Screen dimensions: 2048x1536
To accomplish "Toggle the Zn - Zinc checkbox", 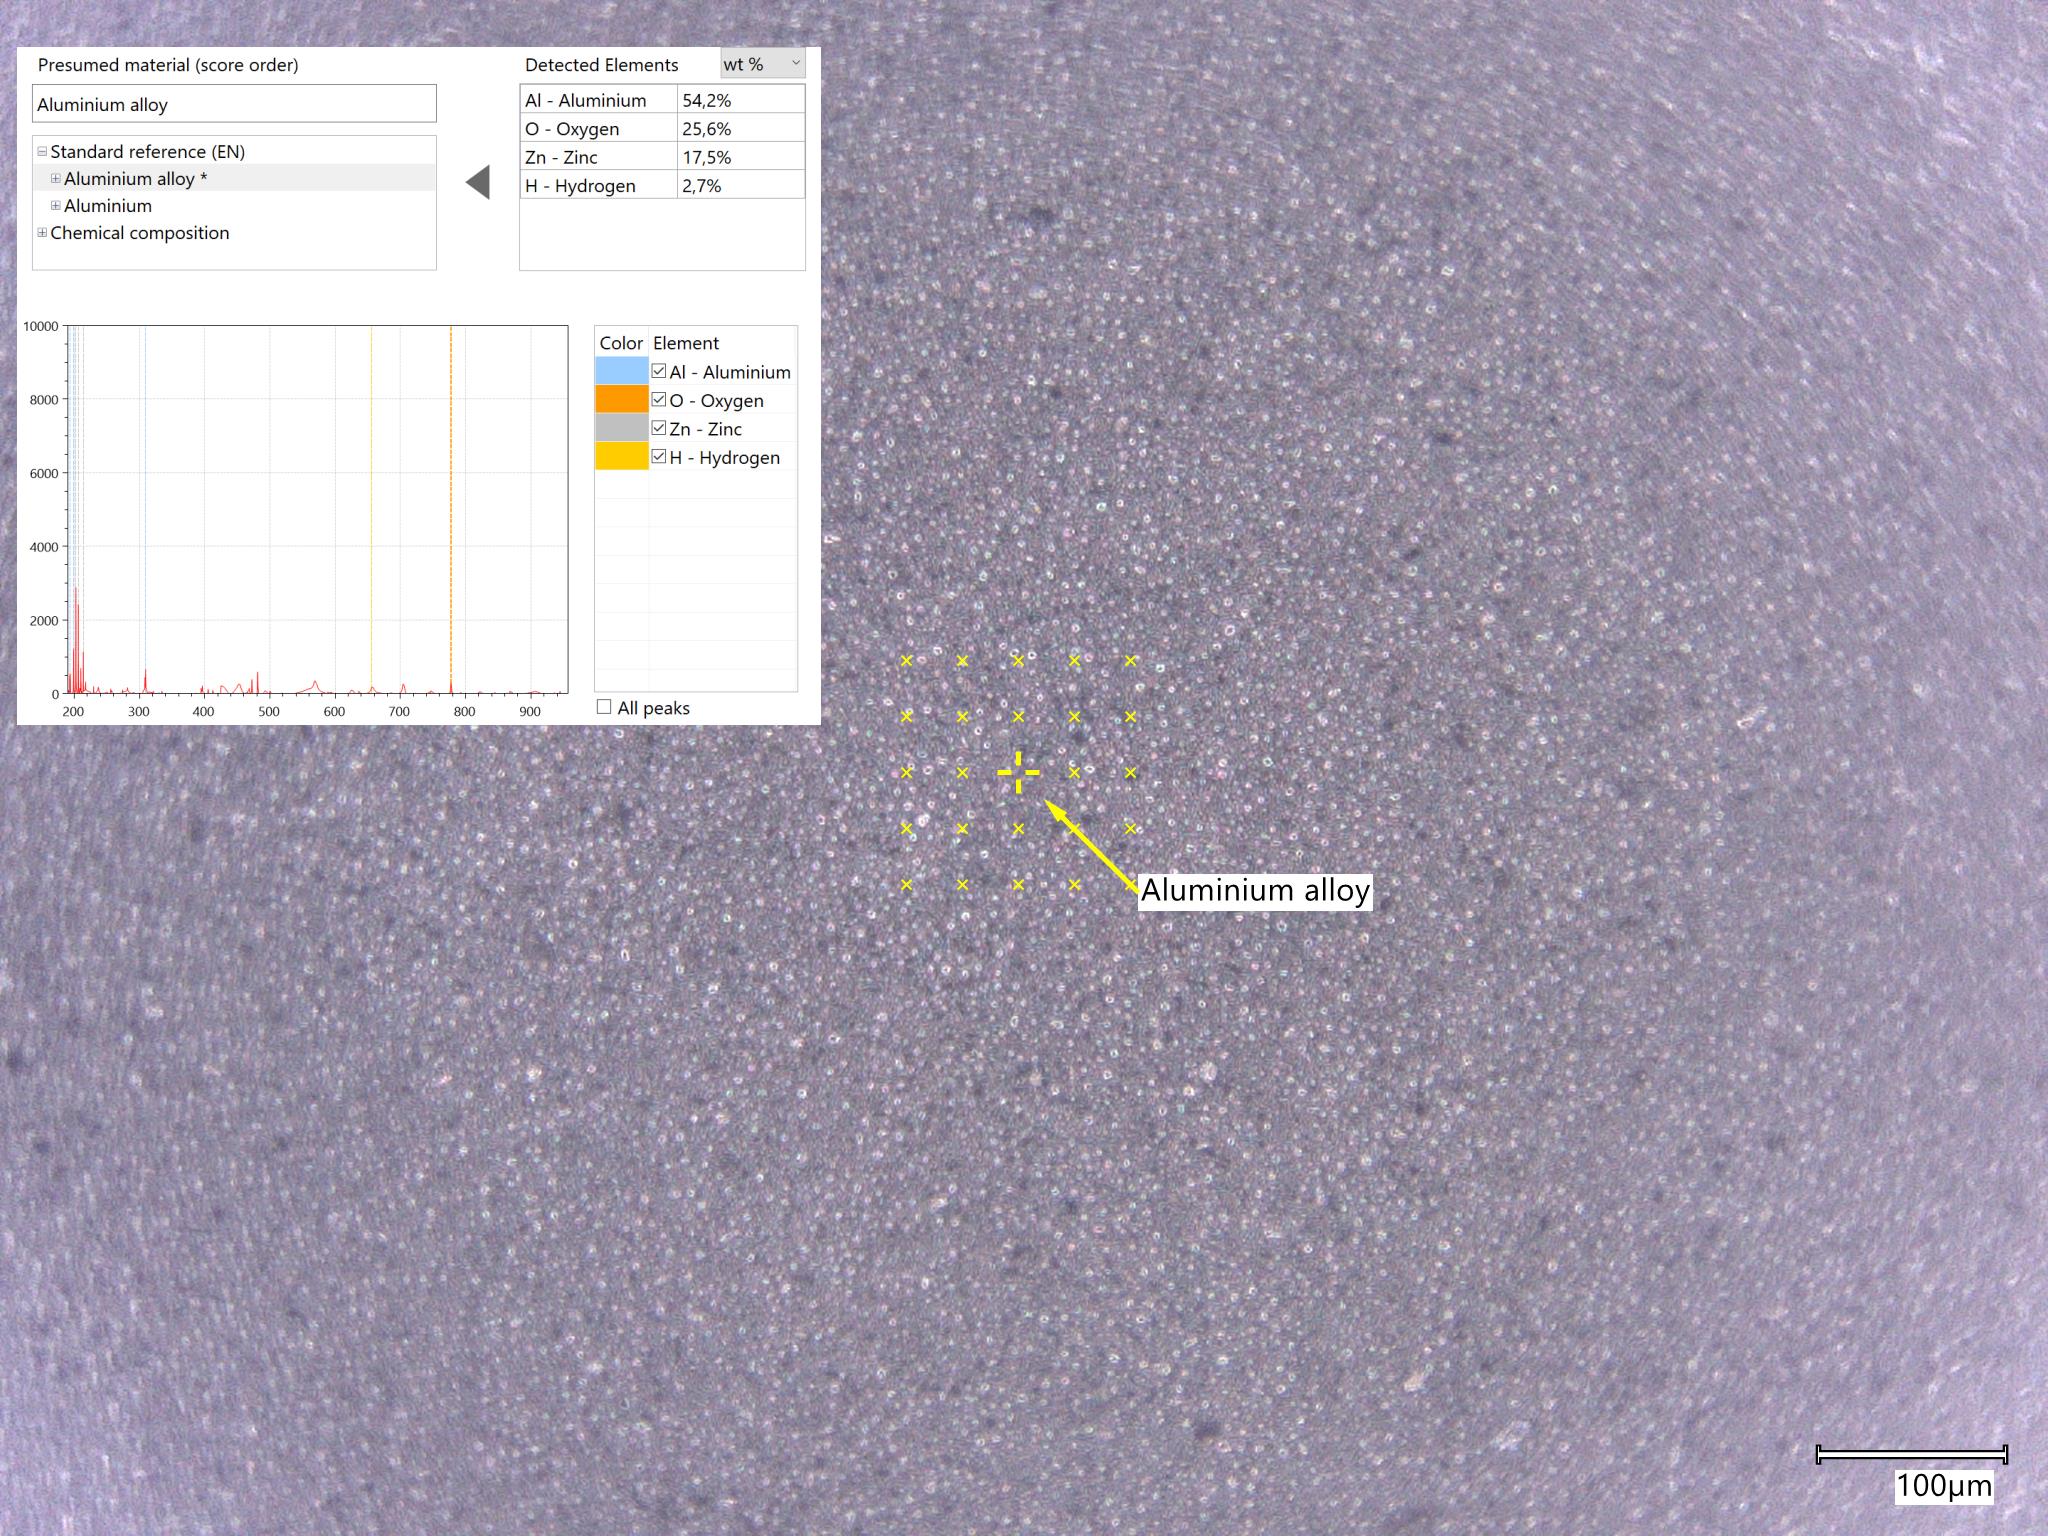I will click(x=659, y=428).
